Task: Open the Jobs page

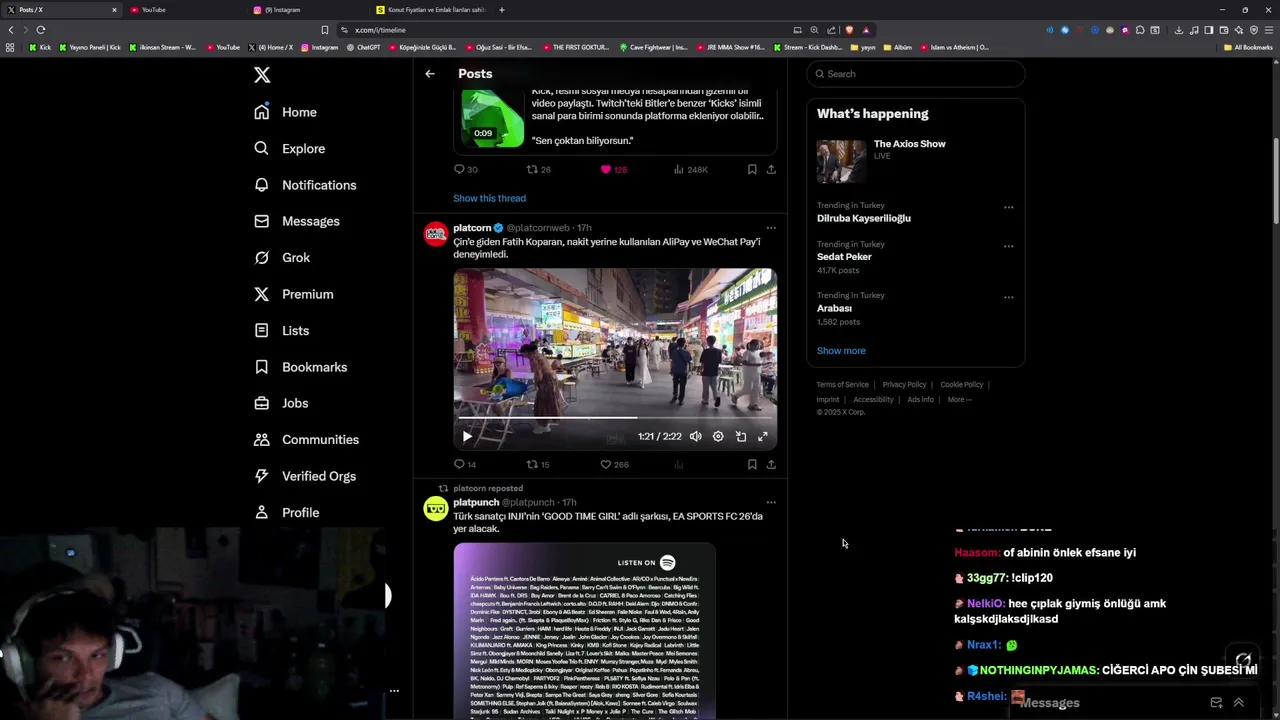Action: pyautogui.click(x=281, y=403)
